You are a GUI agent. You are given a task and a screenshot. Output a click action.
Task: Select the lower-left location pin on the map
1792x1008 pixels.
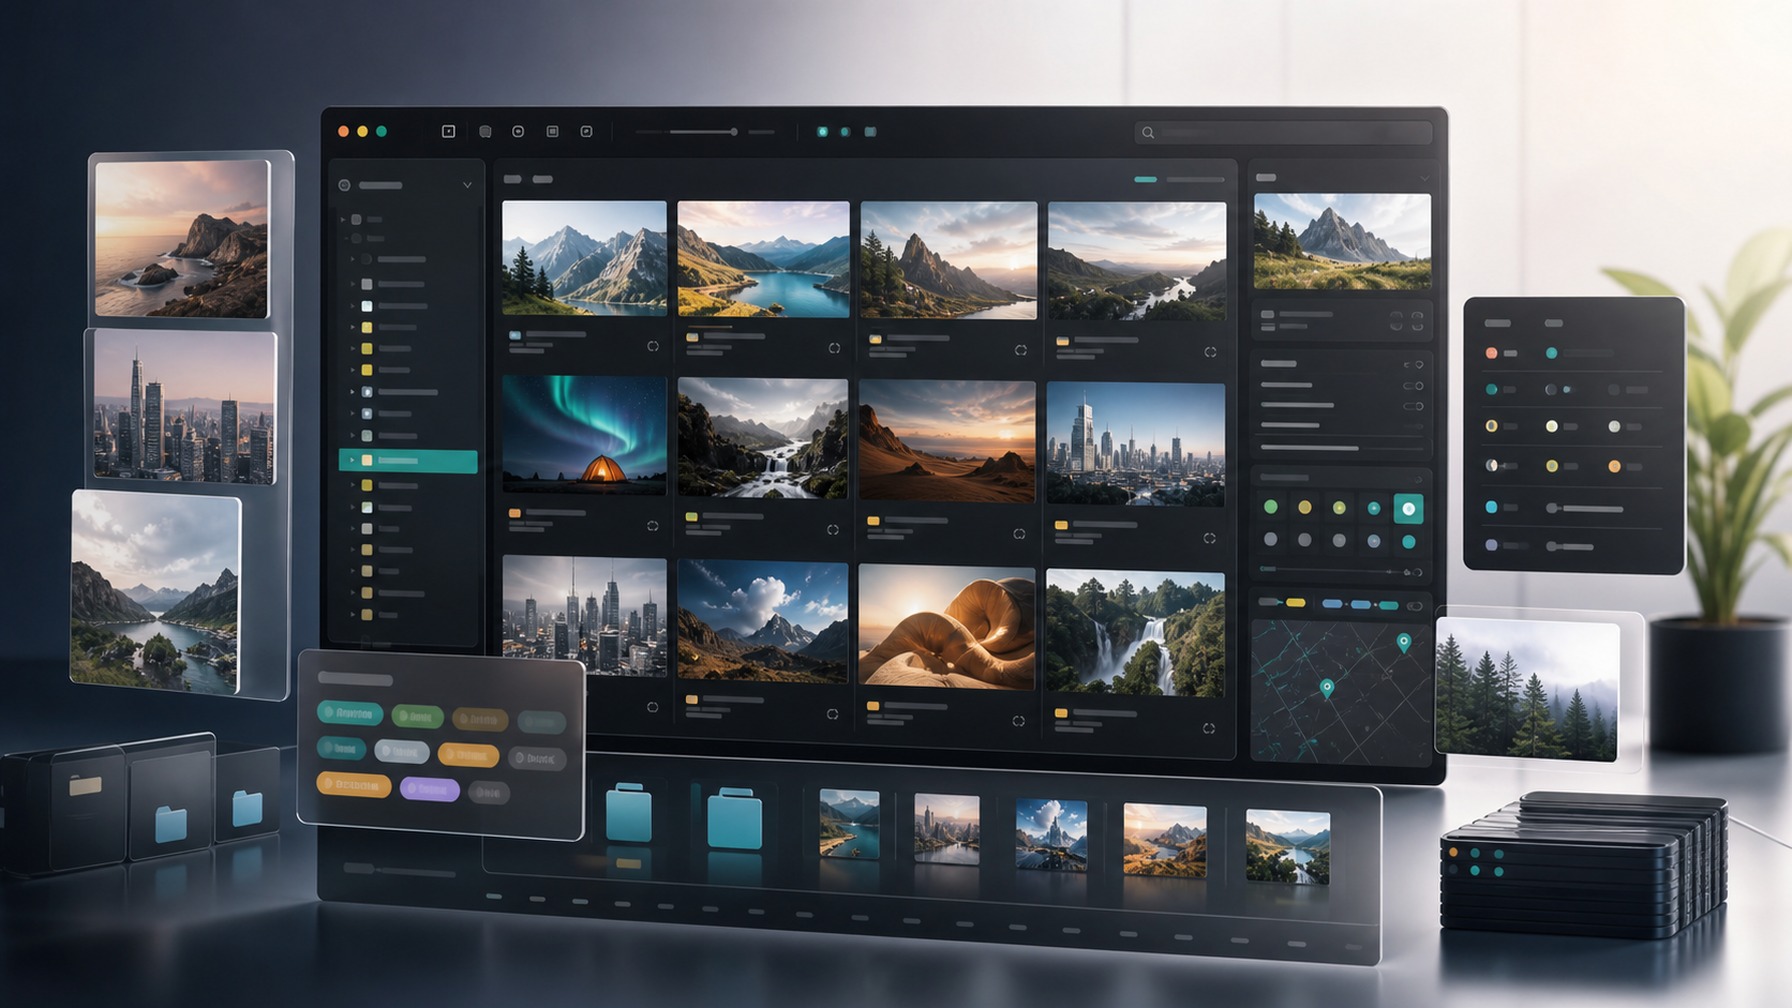pyautogui.click(x=1327, y=688)
